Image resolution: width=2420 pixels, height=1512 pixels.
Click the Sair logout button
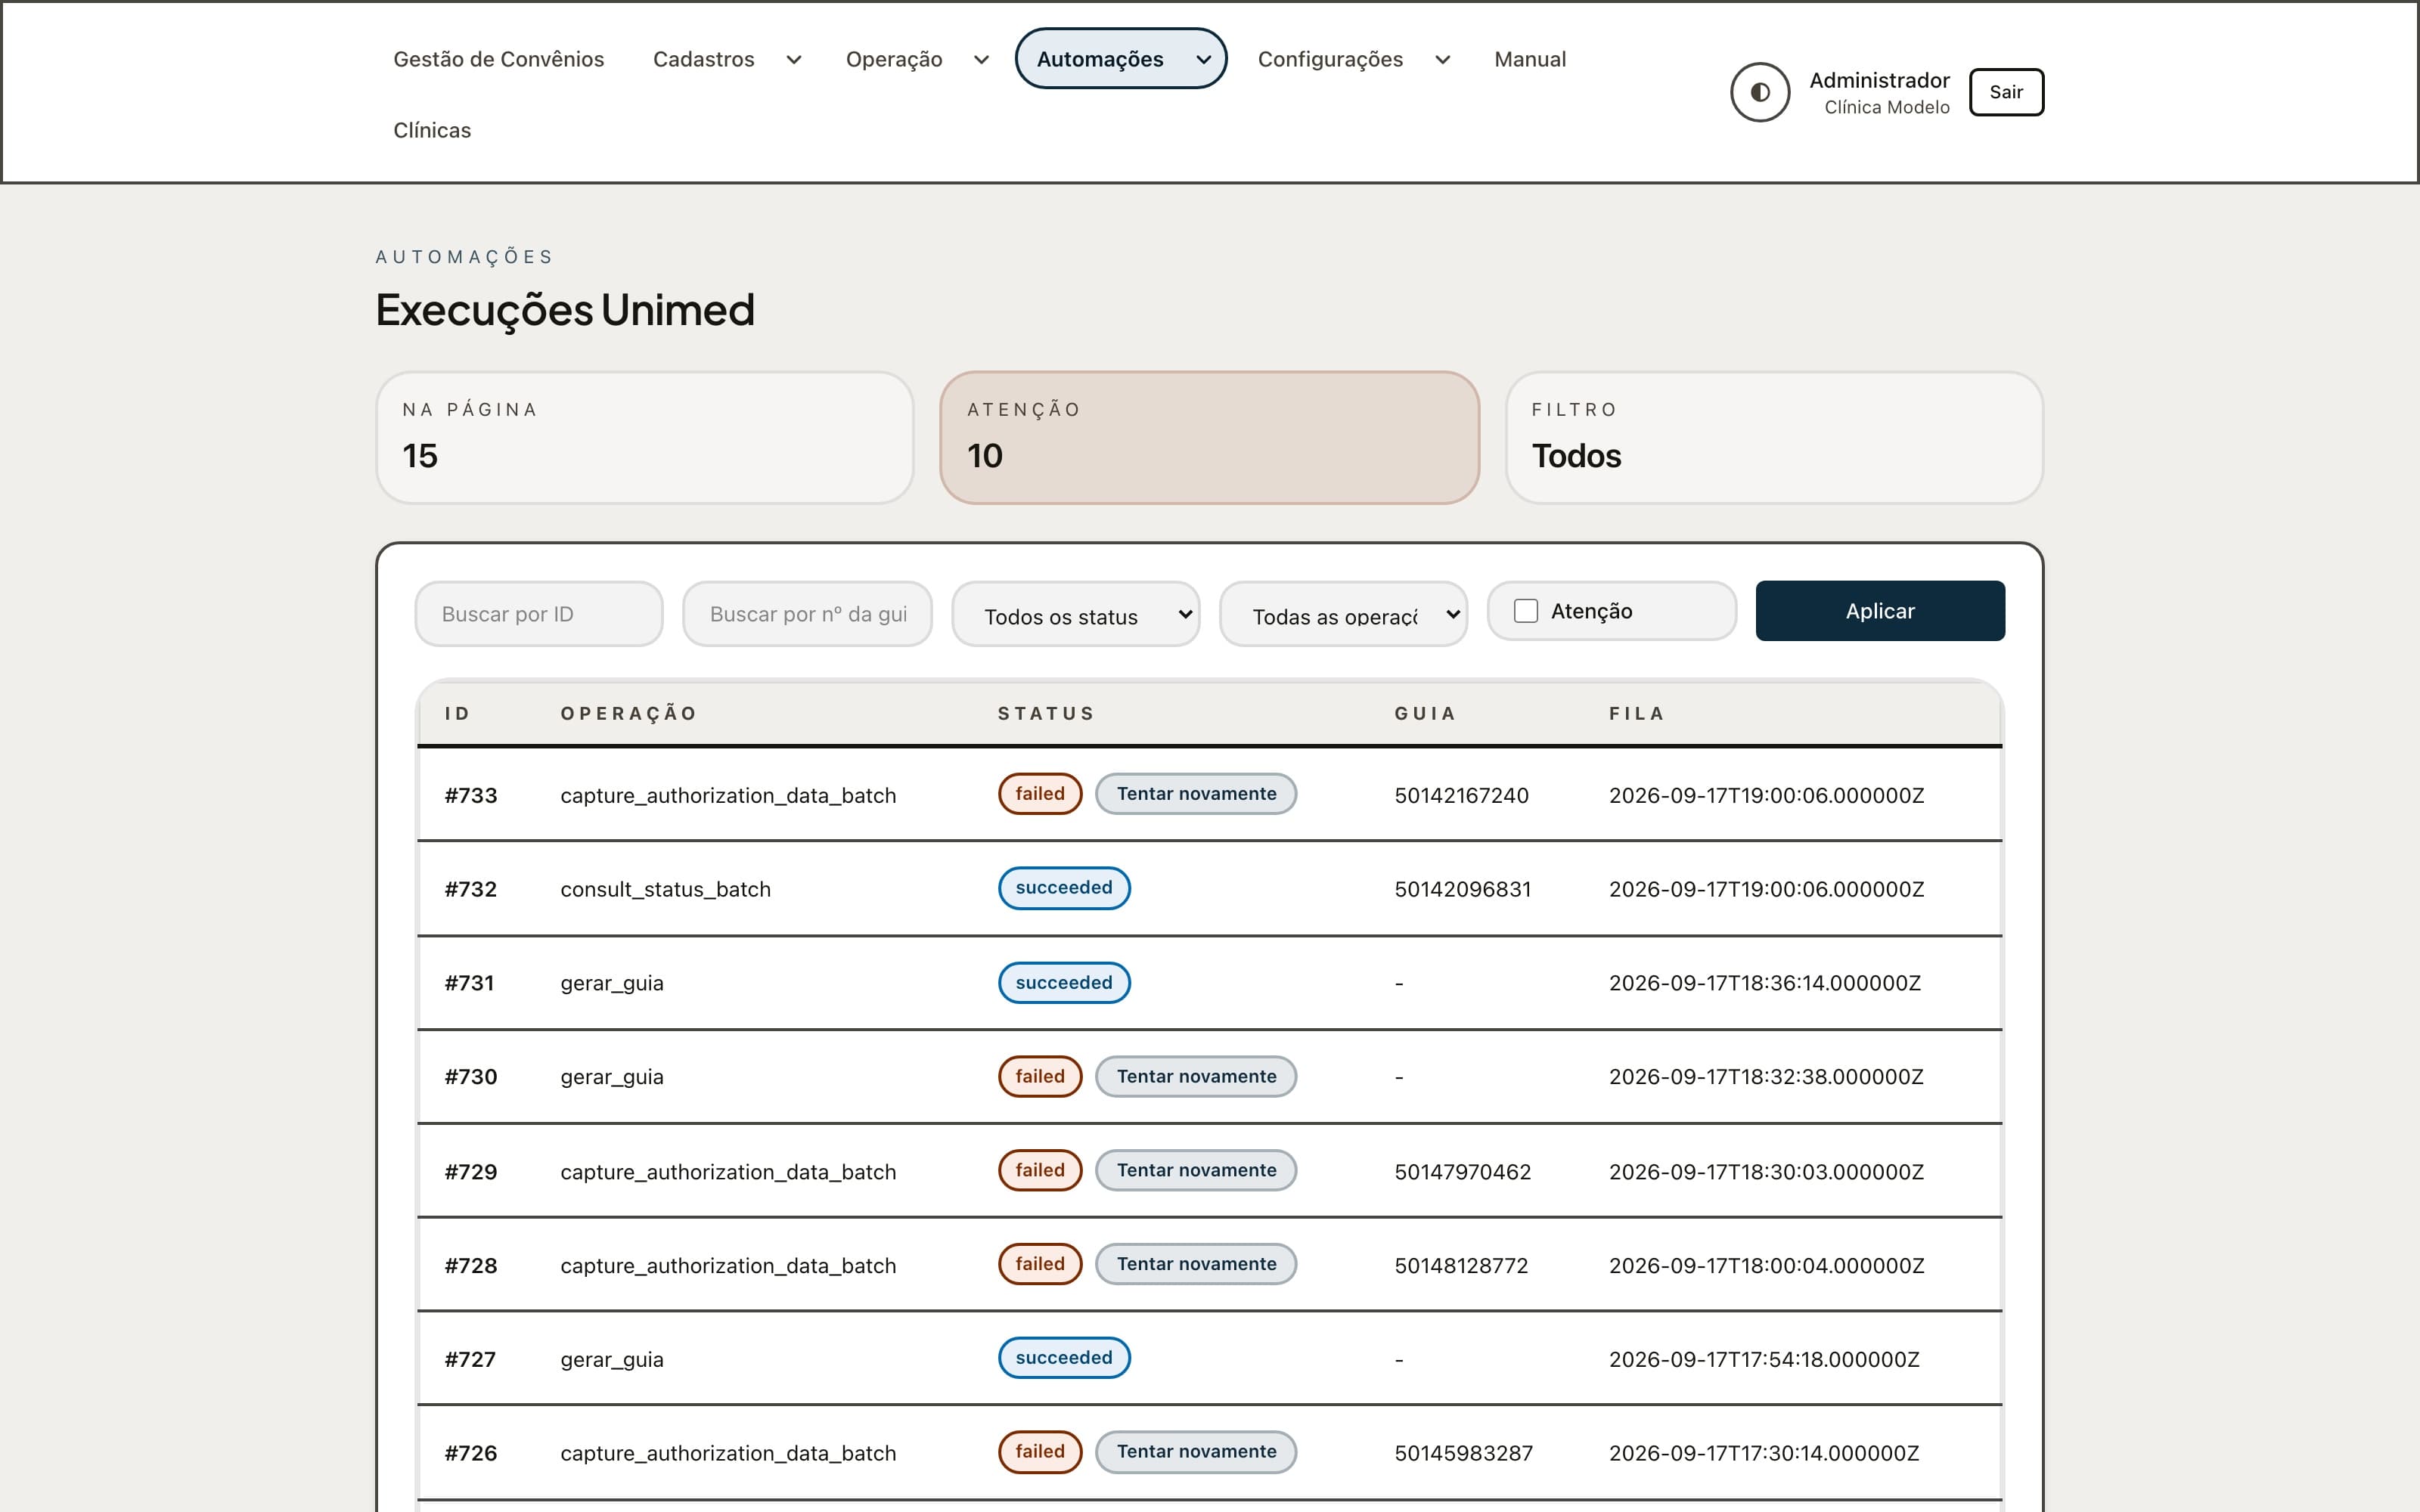2006,92
